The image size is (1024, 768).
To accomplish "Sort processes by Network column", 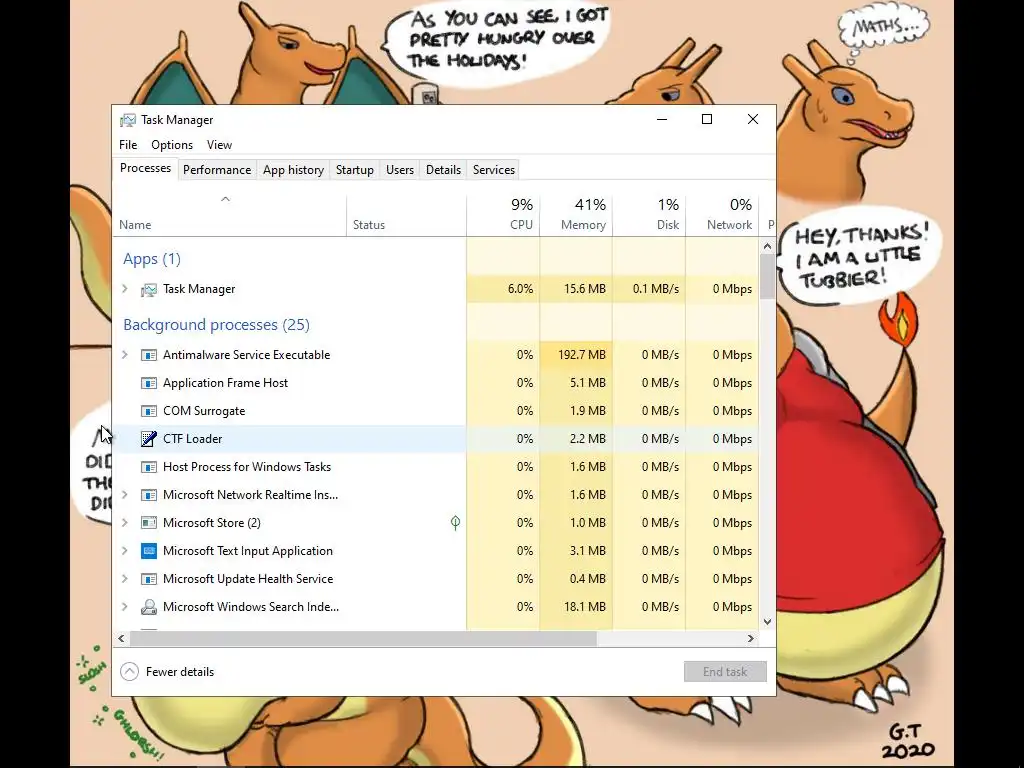I will [722, 215].
